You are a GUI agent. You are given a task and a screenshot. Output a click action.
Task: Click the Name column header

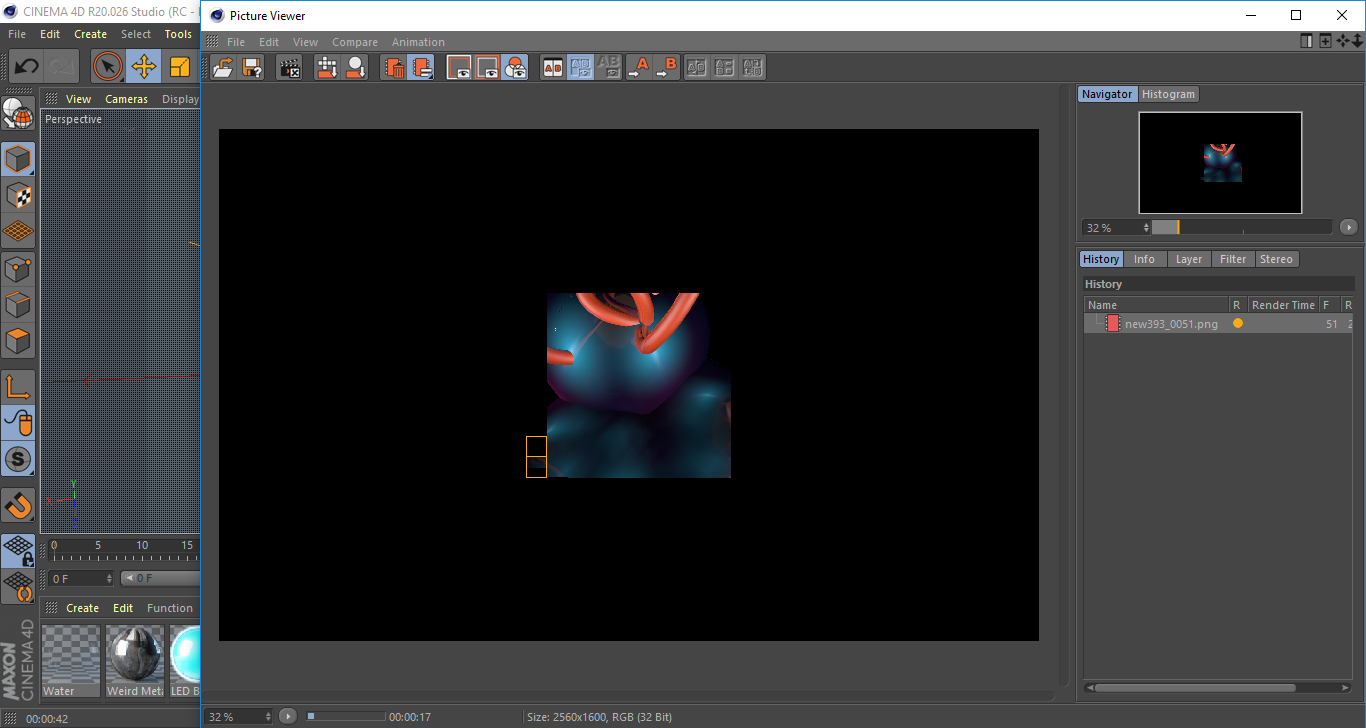point(1157,305)
